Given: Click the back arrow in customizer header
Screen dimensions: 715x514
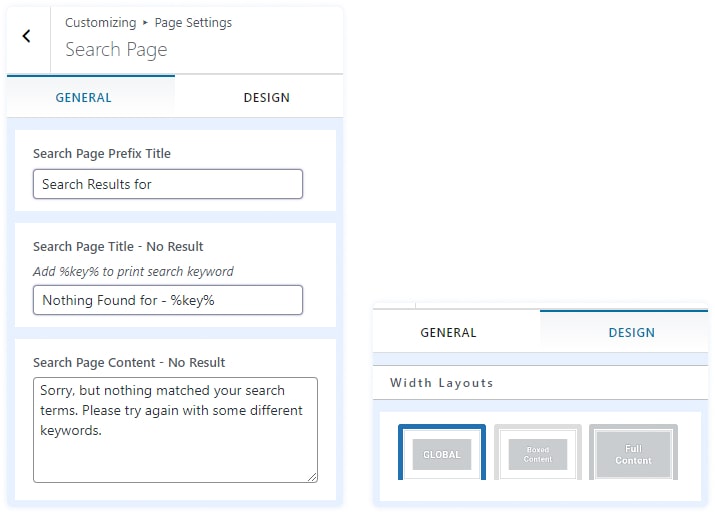Looking at the screenshot, I should 27,36.
